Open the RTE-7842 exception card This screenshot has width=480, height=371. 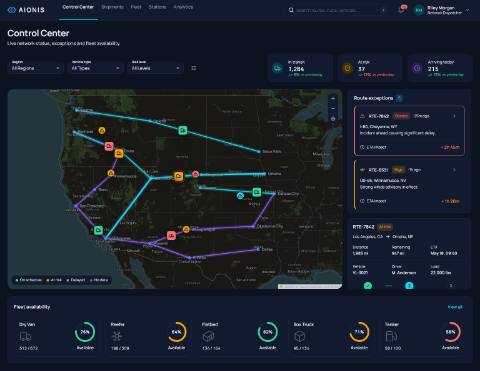[x=409, y=131]
